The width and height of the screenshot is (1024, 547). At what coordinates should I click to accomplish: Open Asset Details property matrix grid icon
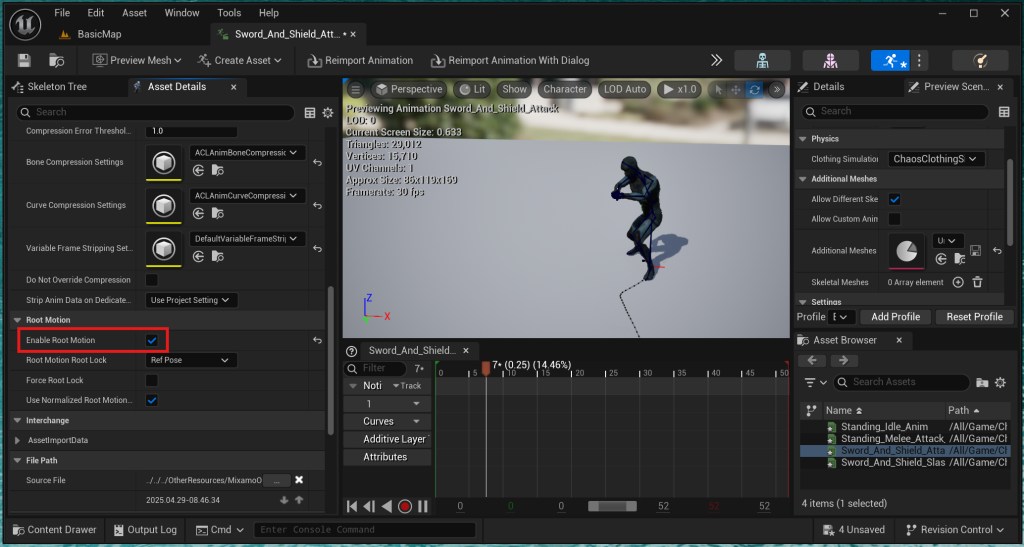pos(310,113)
